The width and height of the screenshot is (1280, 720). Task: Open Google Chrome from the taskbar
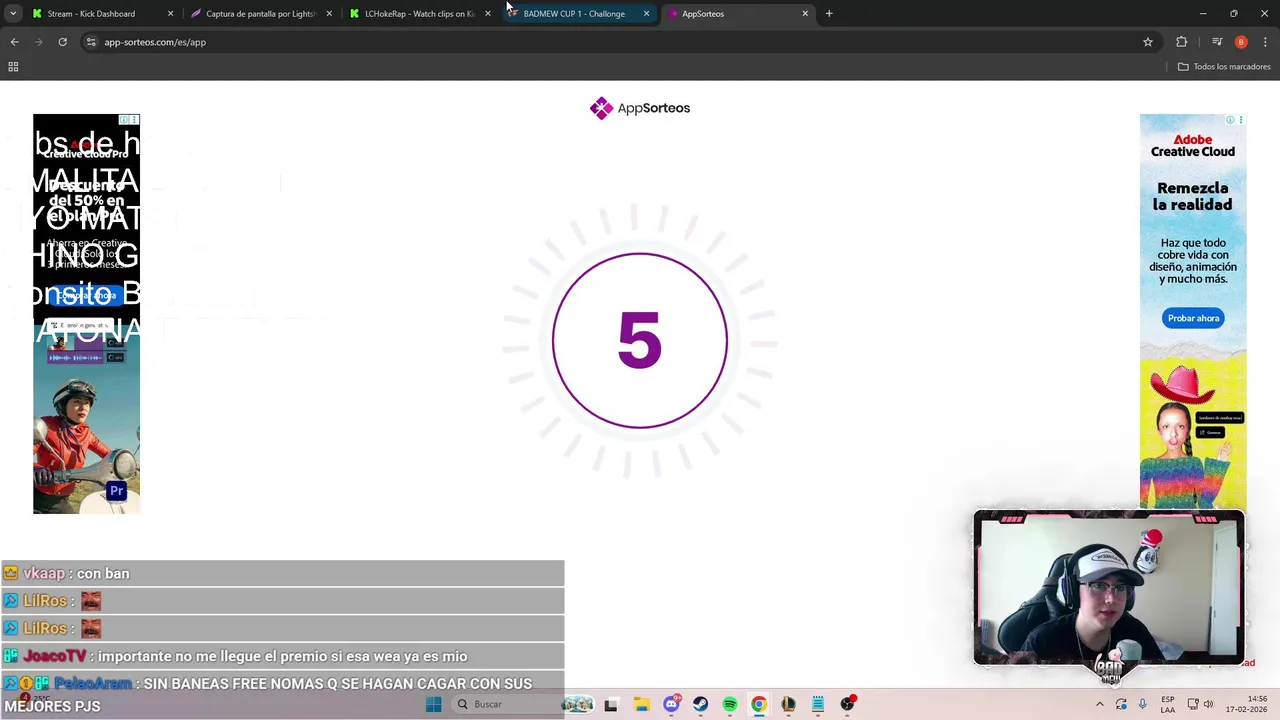[x=759, y=704]
